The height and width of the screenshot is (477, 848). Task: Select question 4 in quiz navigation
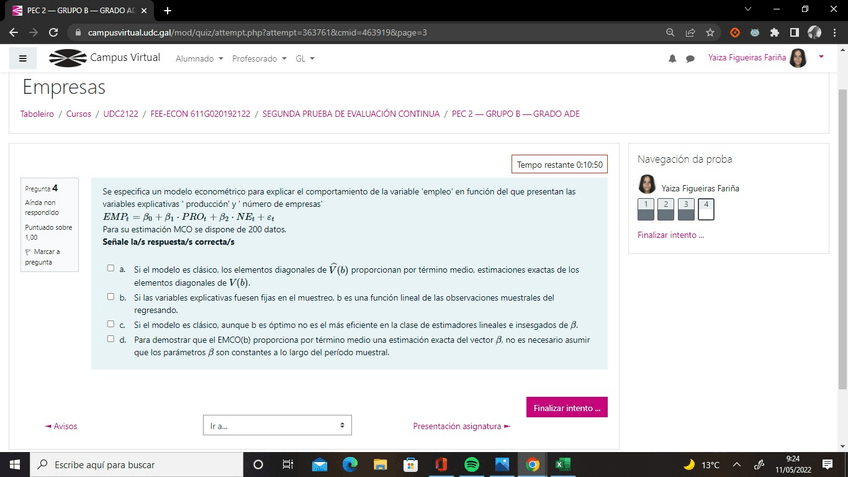[706, 209]
